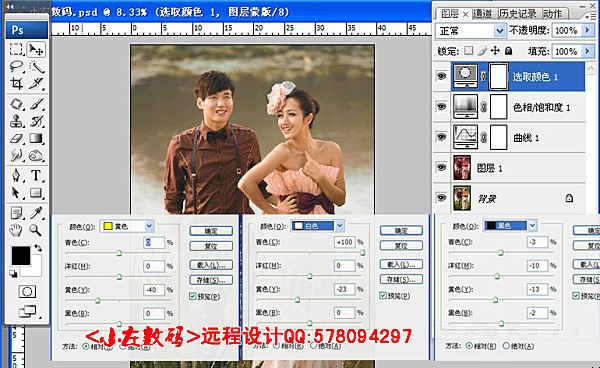
Task: Change screen mode in toolbox
Action: pyautogui.click(x=28, y=312)
